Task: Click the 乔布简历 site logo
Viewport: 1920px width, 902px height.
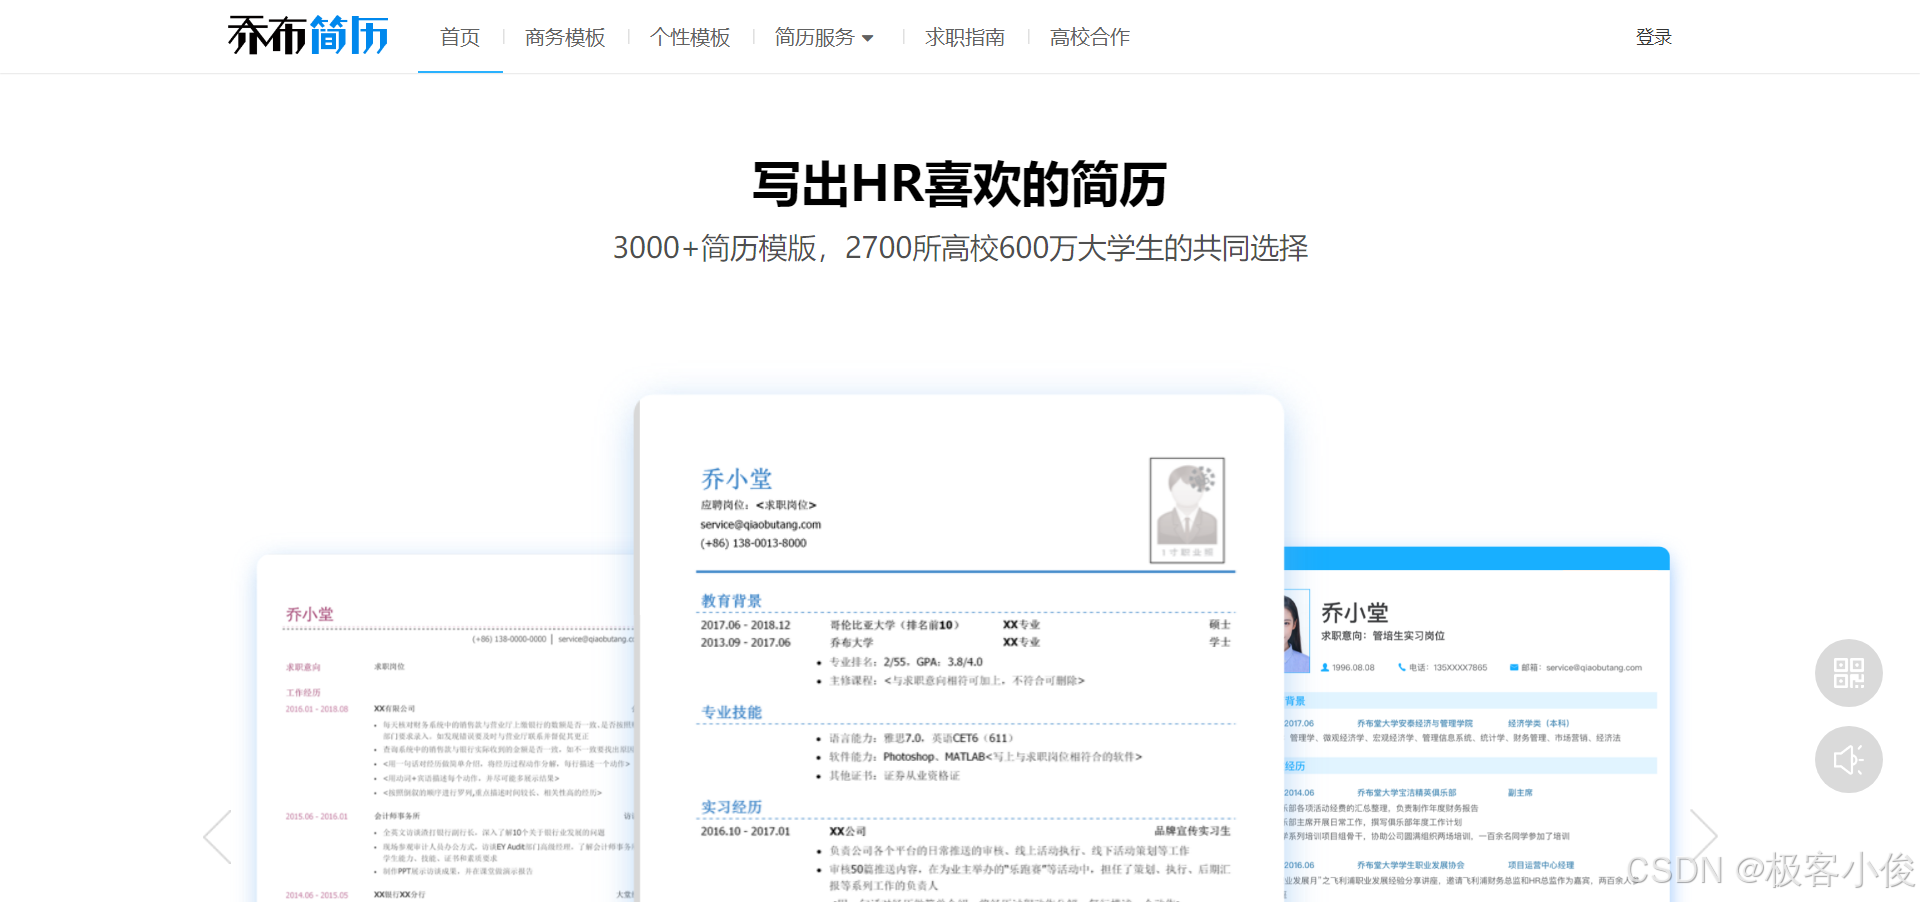Action: click(308, 36)
